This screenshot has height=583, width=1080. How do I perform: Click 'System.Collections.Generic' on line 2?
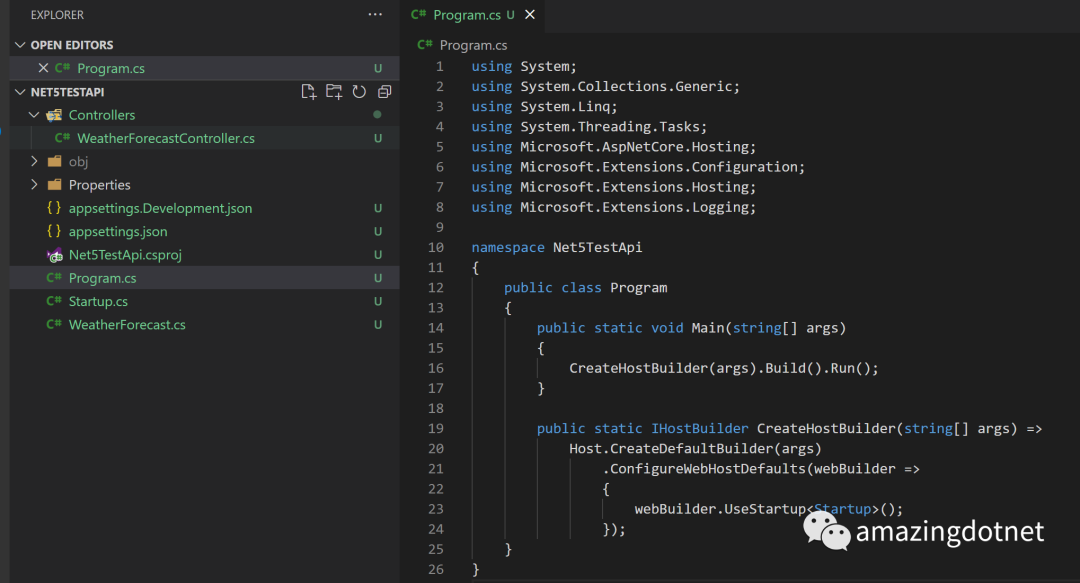626,87
